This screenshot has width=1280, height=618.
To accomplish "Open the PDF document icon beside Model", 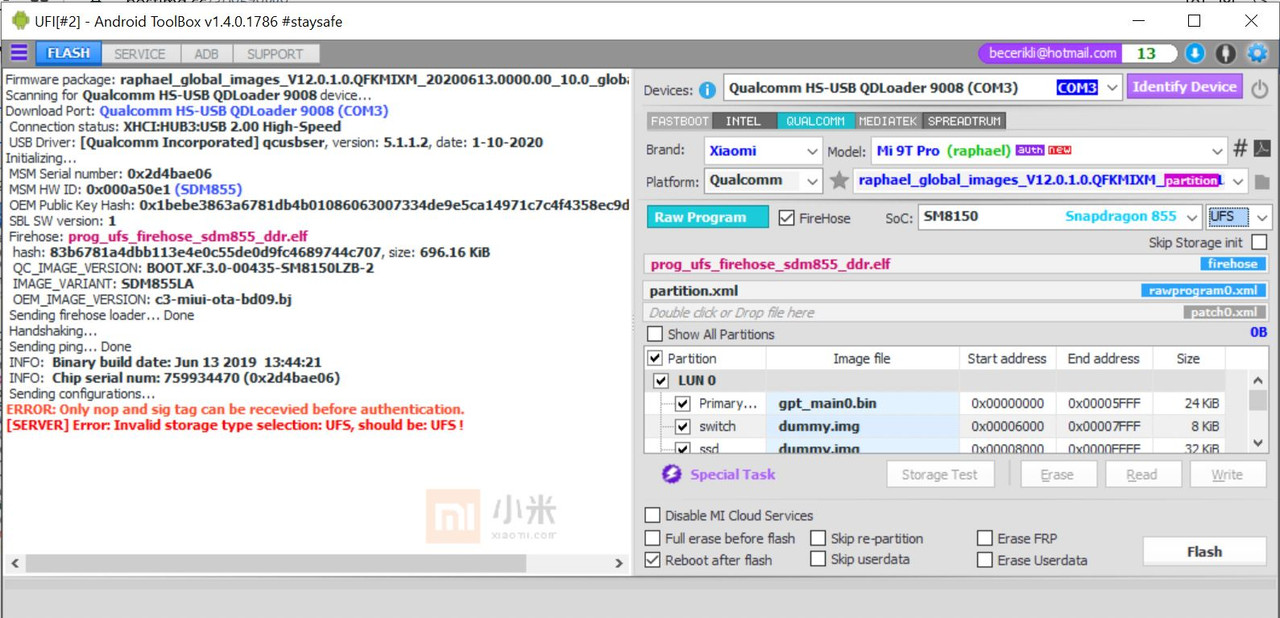I will point(1262,150).
